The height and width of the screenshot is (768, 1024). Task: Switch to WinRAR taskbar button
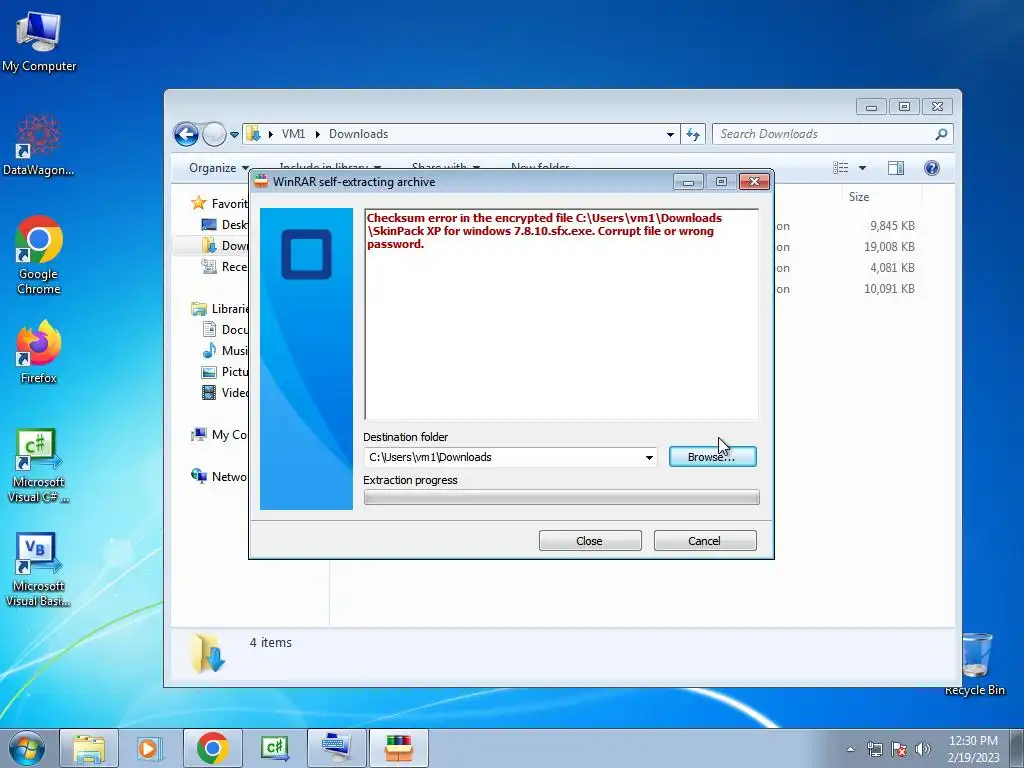tap(398, 748)
